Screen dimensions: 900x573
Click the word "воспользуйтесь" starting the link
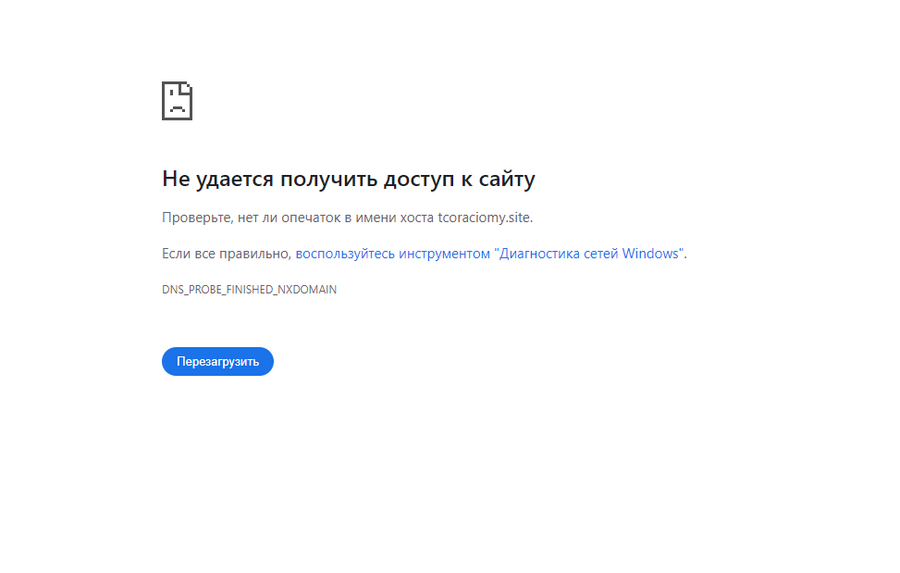click(344, 254)
